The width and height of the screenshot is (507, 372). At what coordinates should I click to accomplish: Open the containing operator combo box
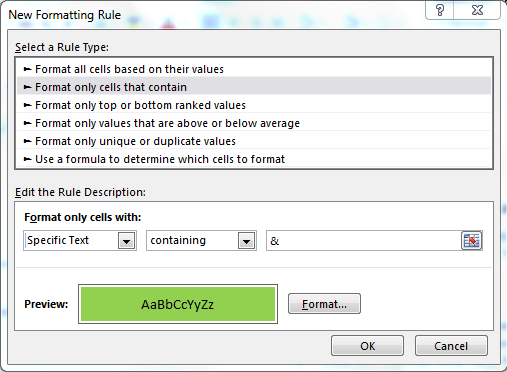(x=201, y=240)
